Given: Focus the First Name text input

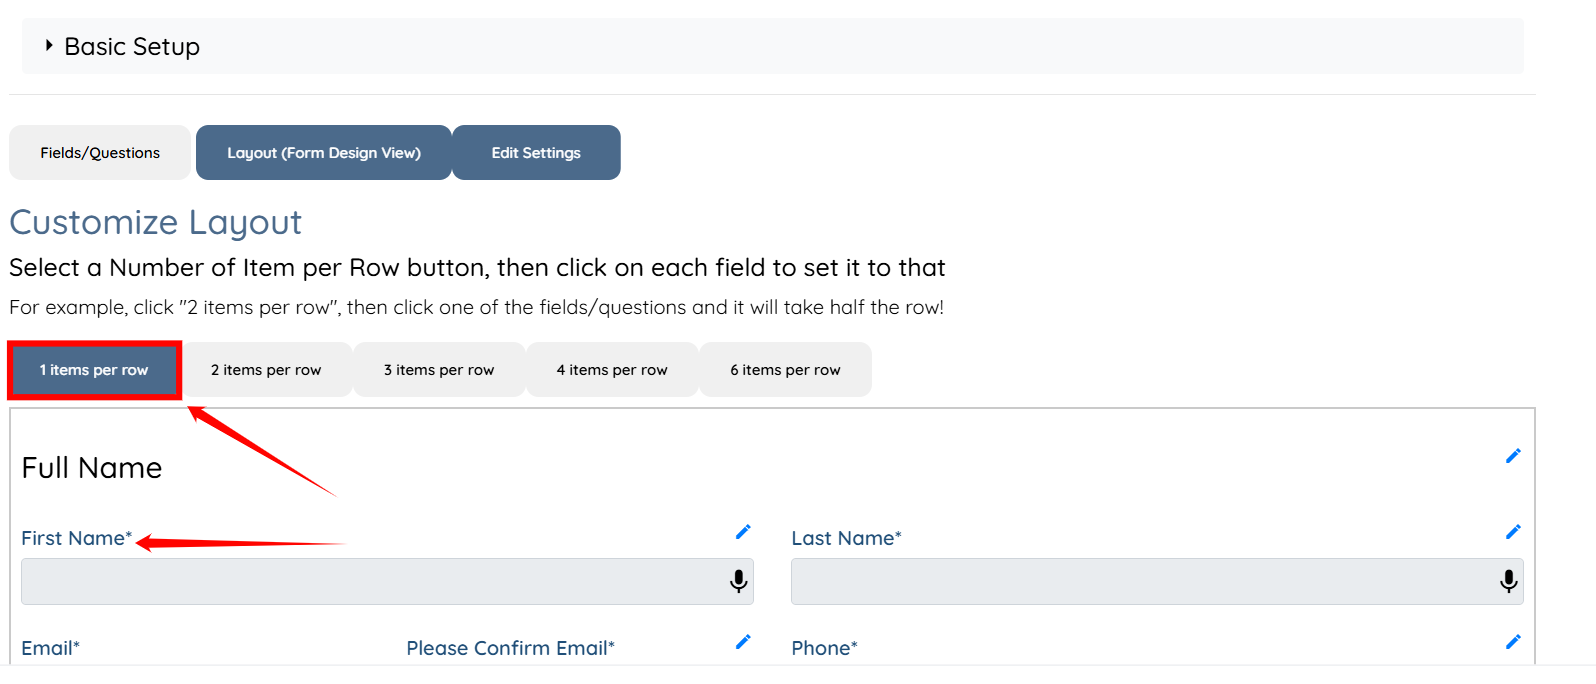Looking at the screenshot, I should click(370, 581).
